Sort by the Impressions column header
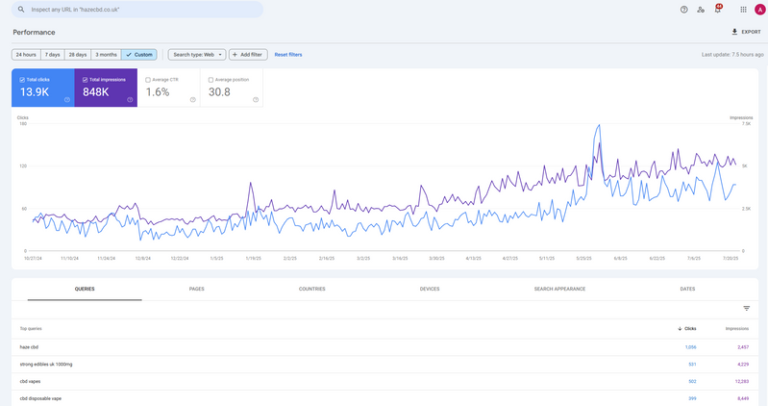This screenshot has height=406, width=768. (737, 329)
